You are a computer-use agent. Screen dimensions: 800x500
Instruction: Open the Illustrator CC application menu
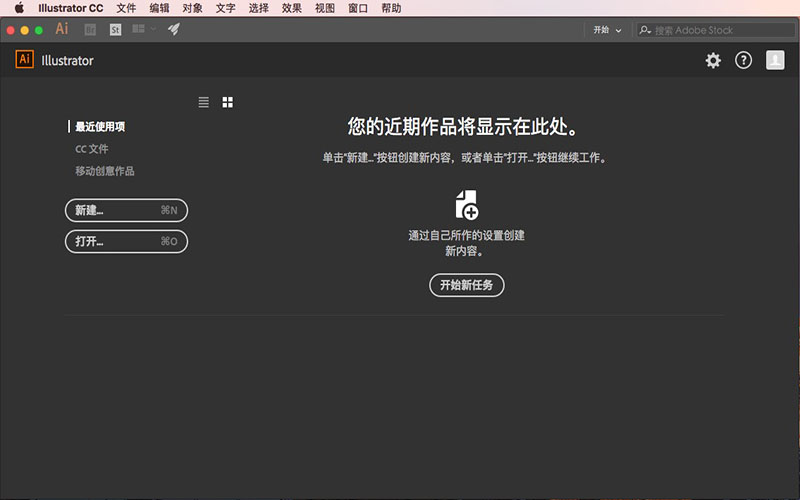[x=70, y=8]
